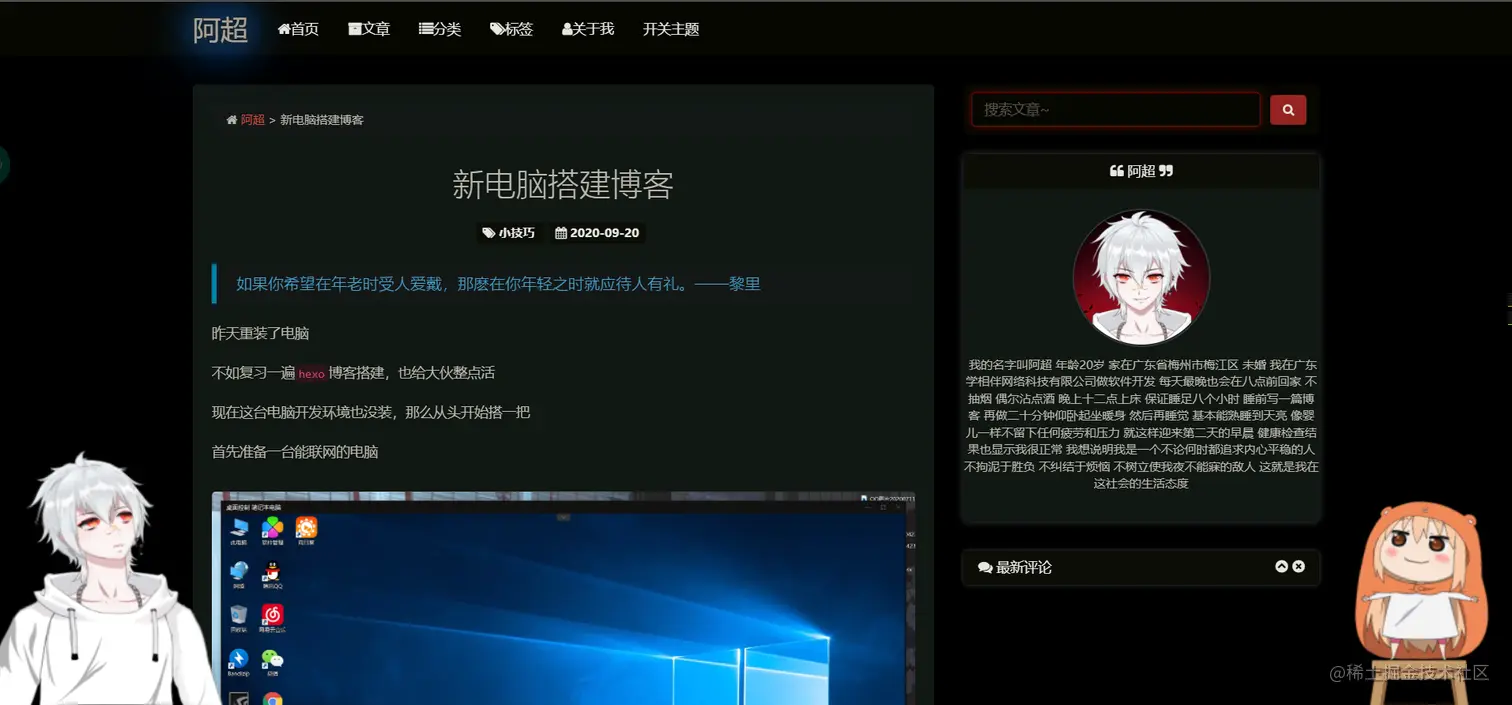The image size is (1512, 705).
Task: Click the 2020-09-20 date badge
Action: pyautogui.click(x=597, y=233)
